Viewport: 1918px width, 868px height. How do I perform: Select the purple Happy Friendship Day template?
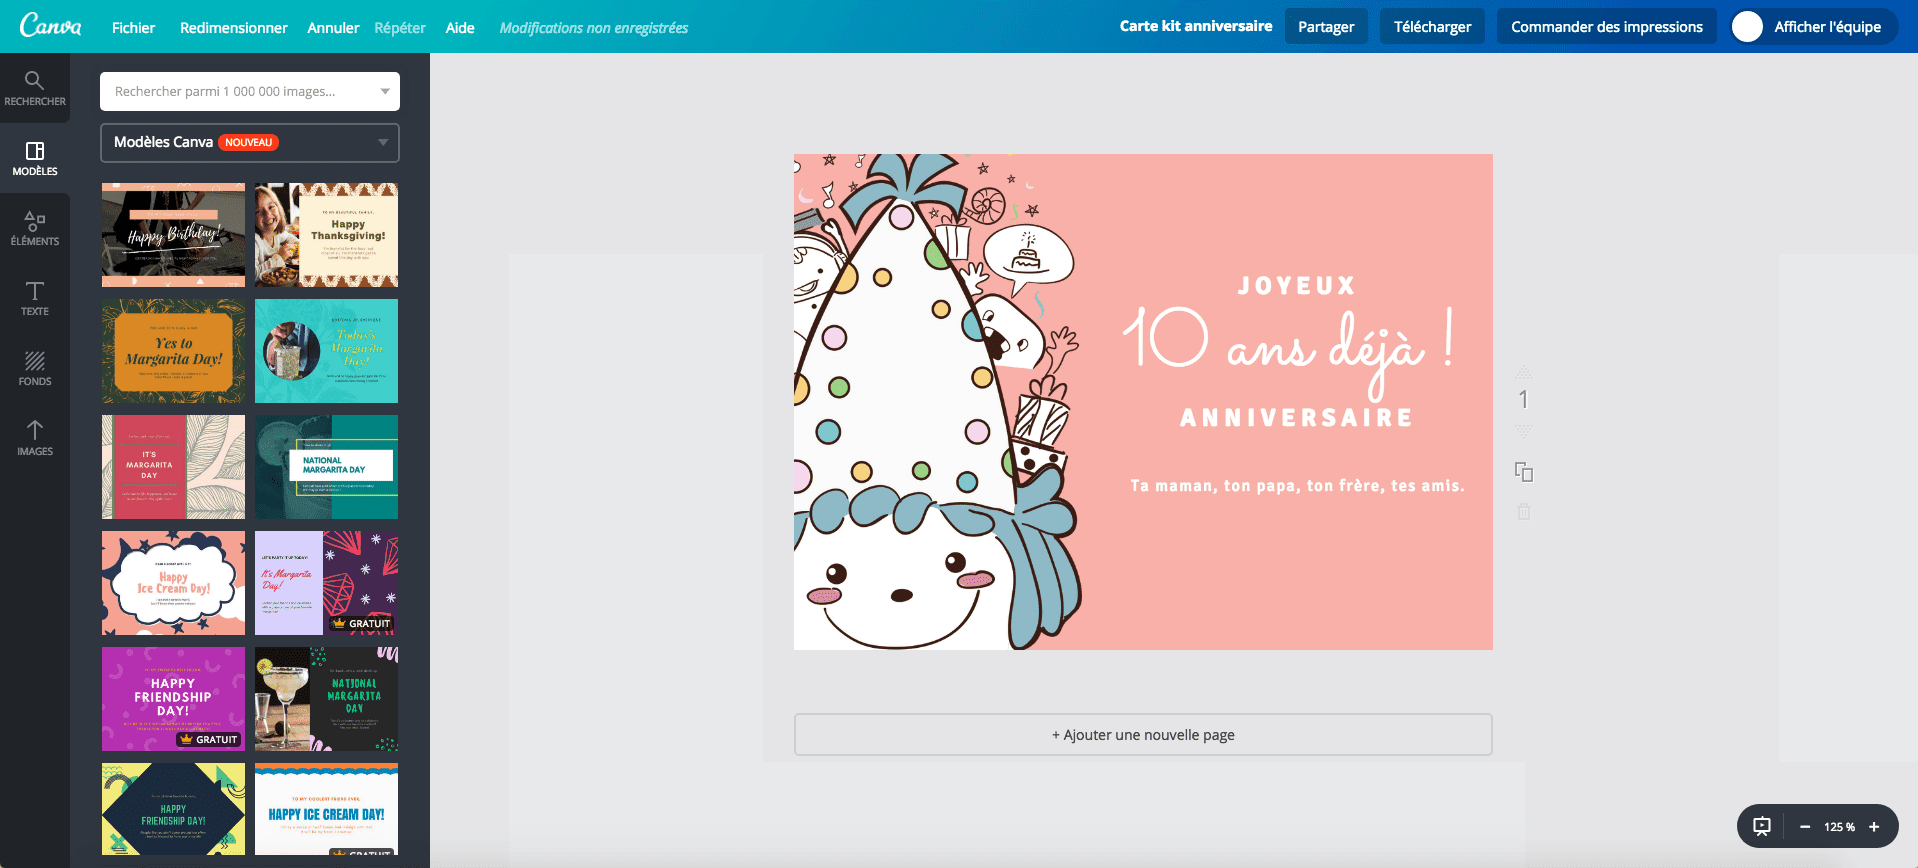pyautogui.click(x=173, y=699)
